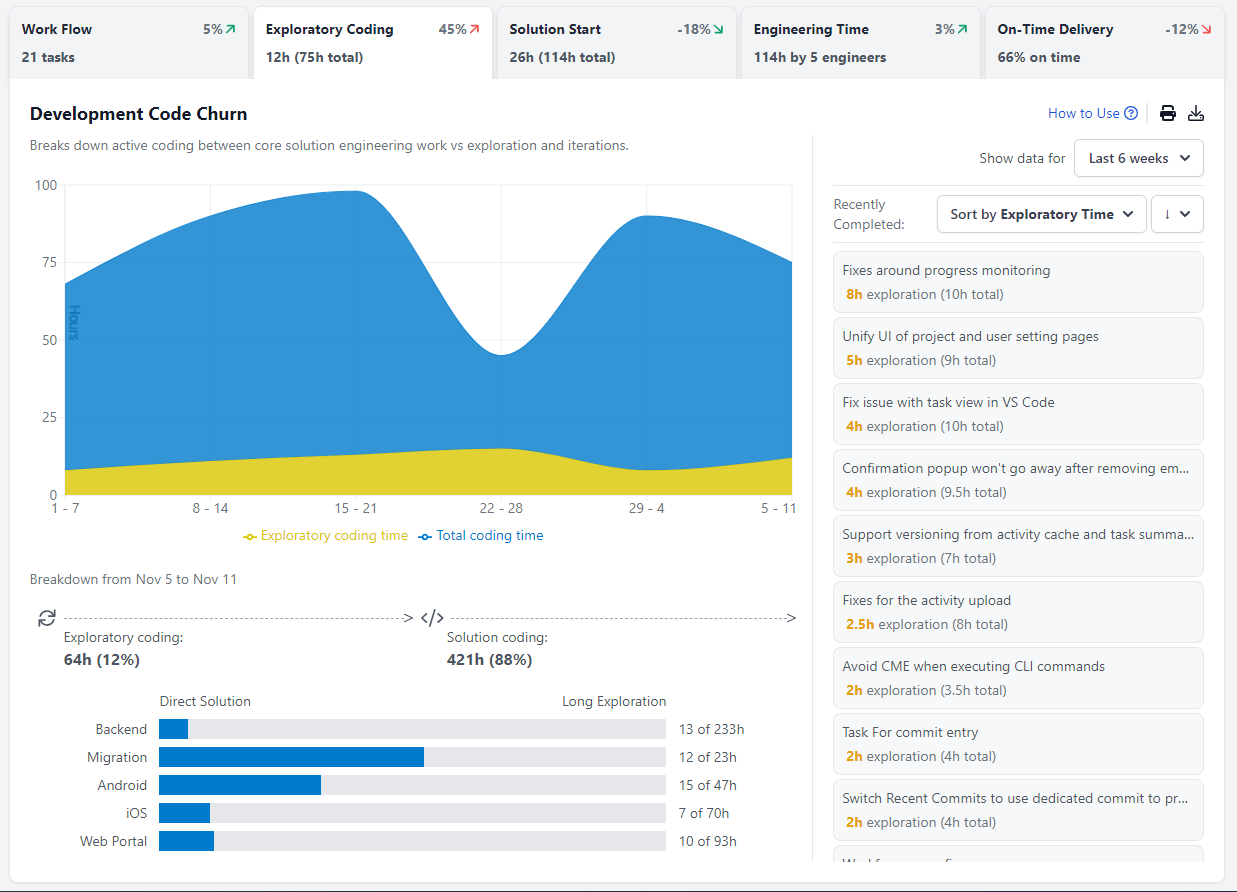Open task Fixes around progress monitoring

pos(1018,282)
